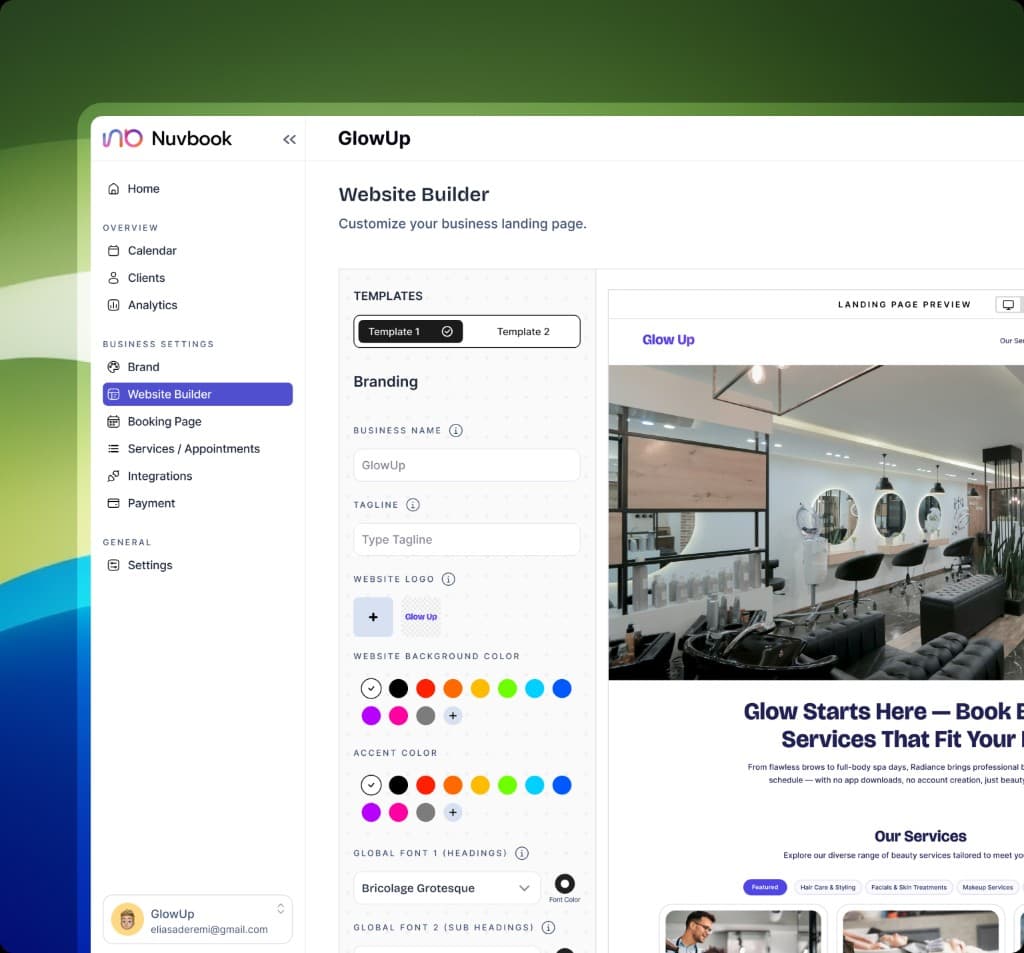Image resolution: width=1024 pixels, height=953 pixels.
Task: Pick gray website background color
Action: pyautogui.click(x=426, y=716)
